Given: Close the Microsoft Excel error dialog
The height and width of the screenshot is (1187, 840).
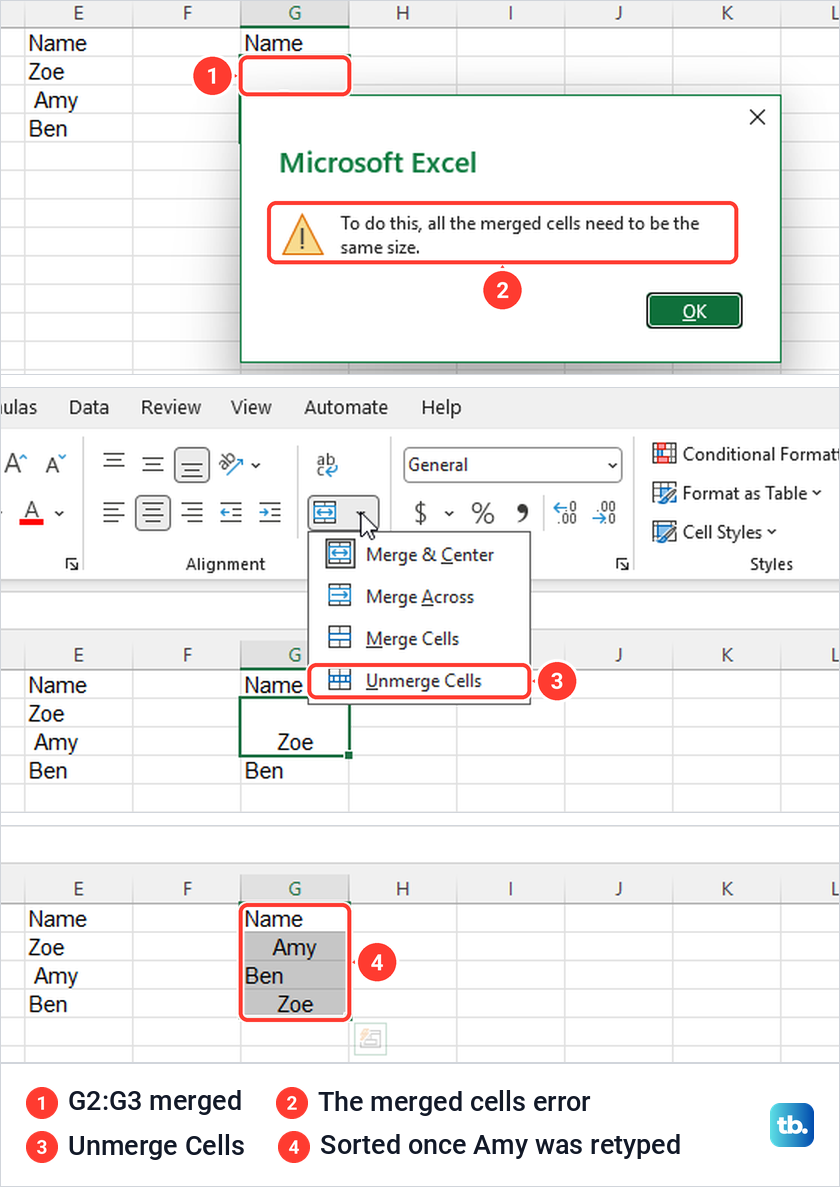Looking at the screenshot, I should click(757, 117).
